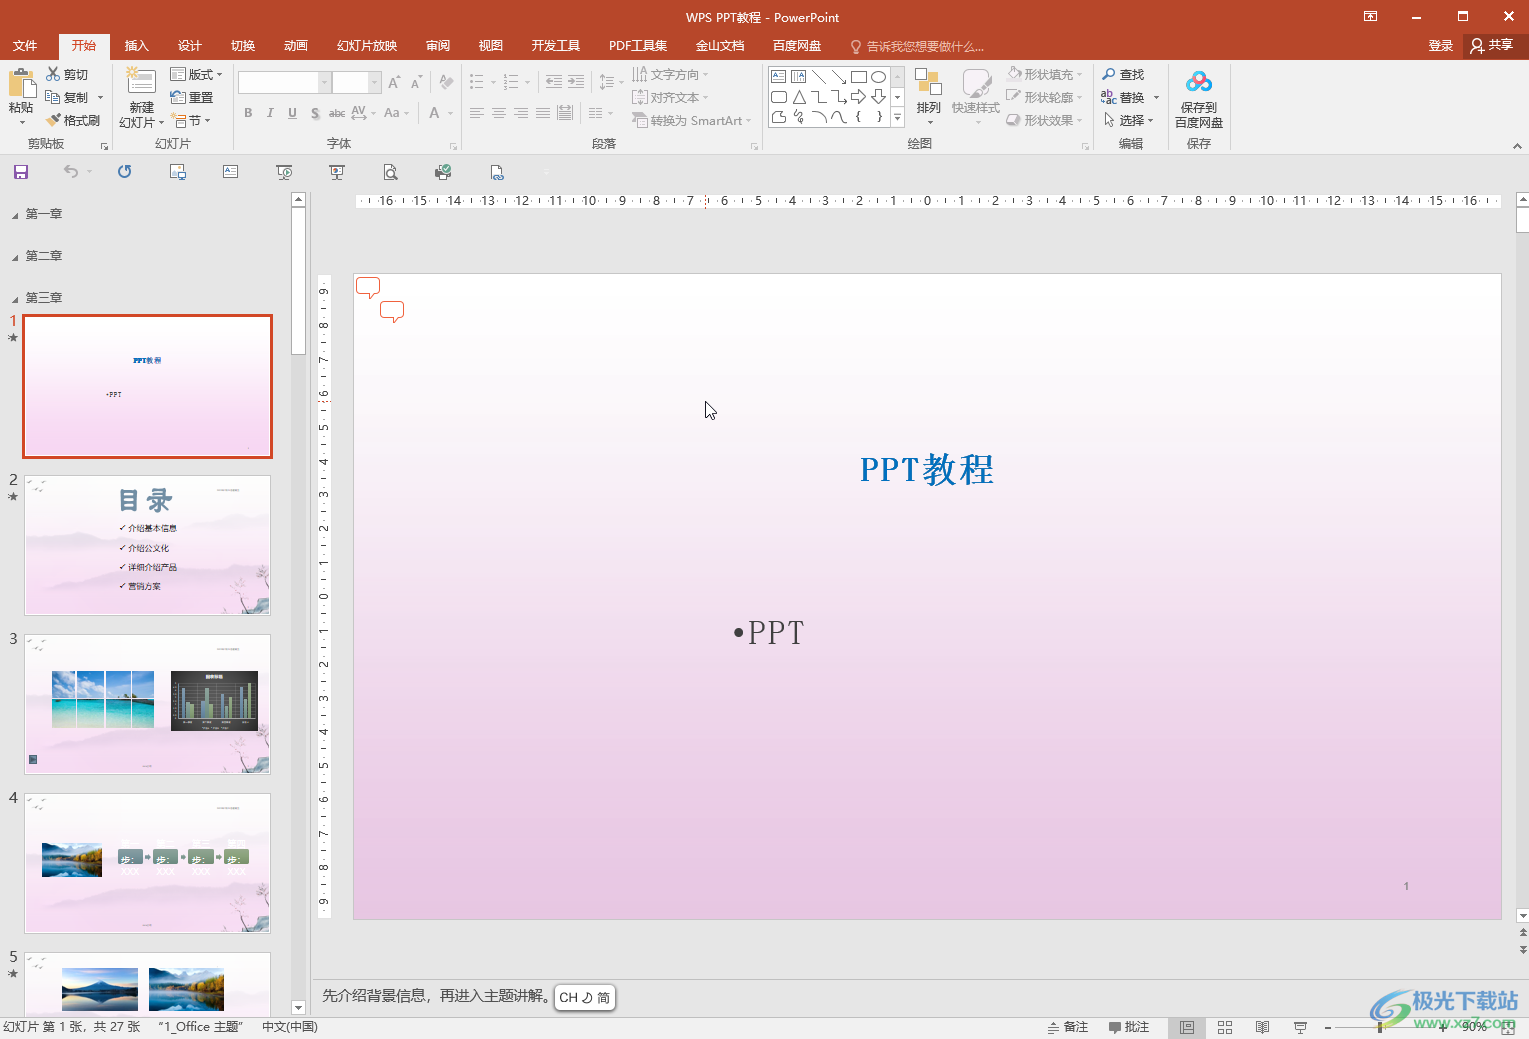Switch to Slide Sorter view icon
Screen dimensions: 1529x1039
pyautogui.click(x=1225, y=1027)
